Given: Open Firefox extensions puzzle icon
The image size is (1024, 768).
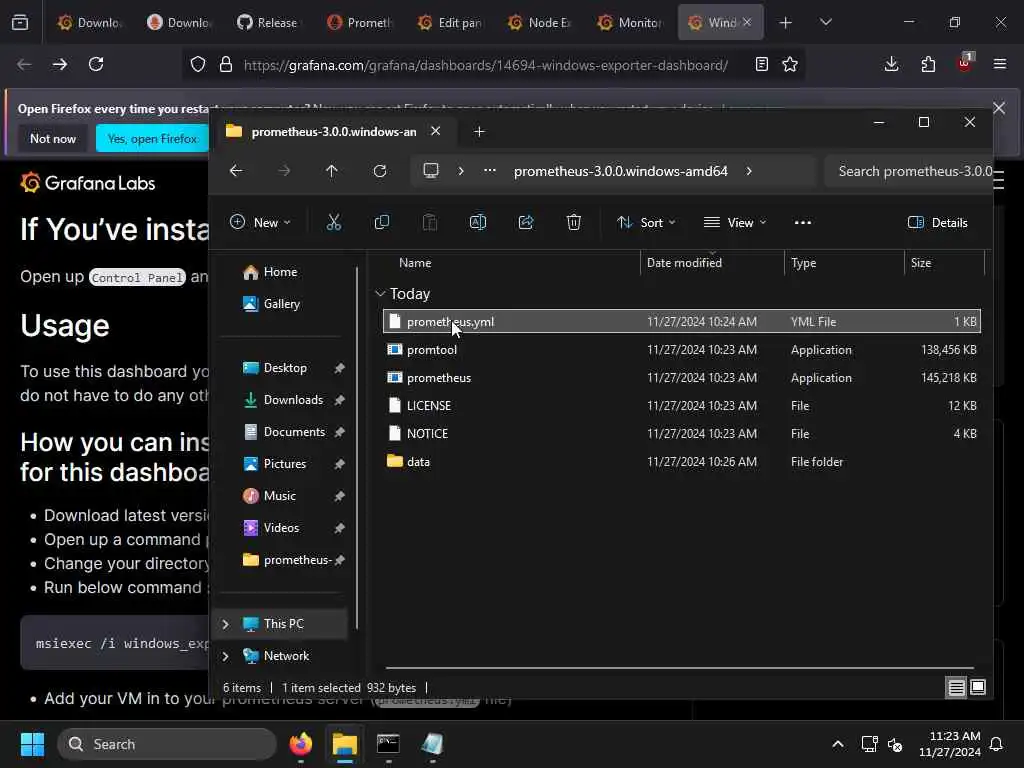Looking at the screenshot, I should pyautogui.click(x=928, y=64).
